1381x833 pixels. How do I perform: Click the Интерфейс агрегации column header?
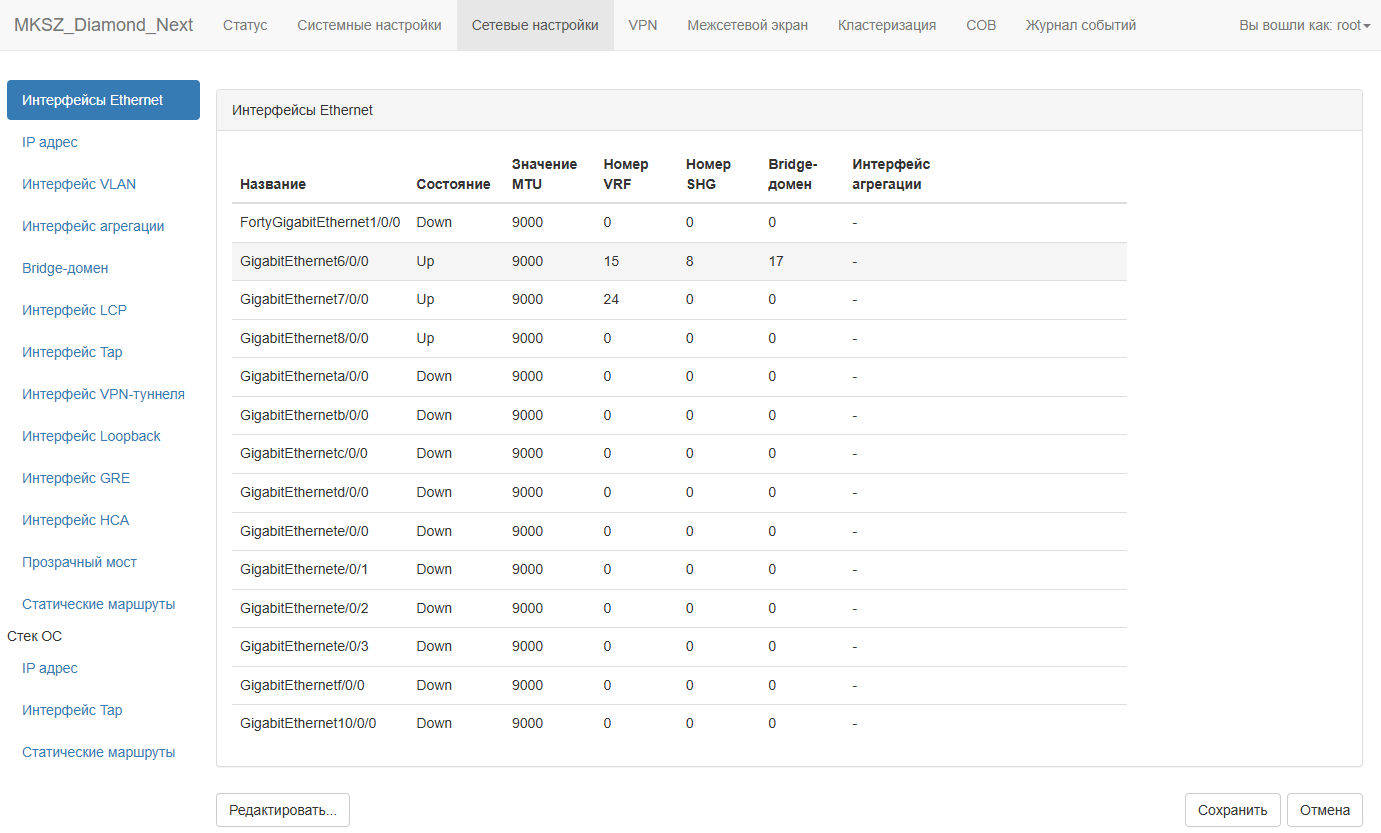[891, 174]
